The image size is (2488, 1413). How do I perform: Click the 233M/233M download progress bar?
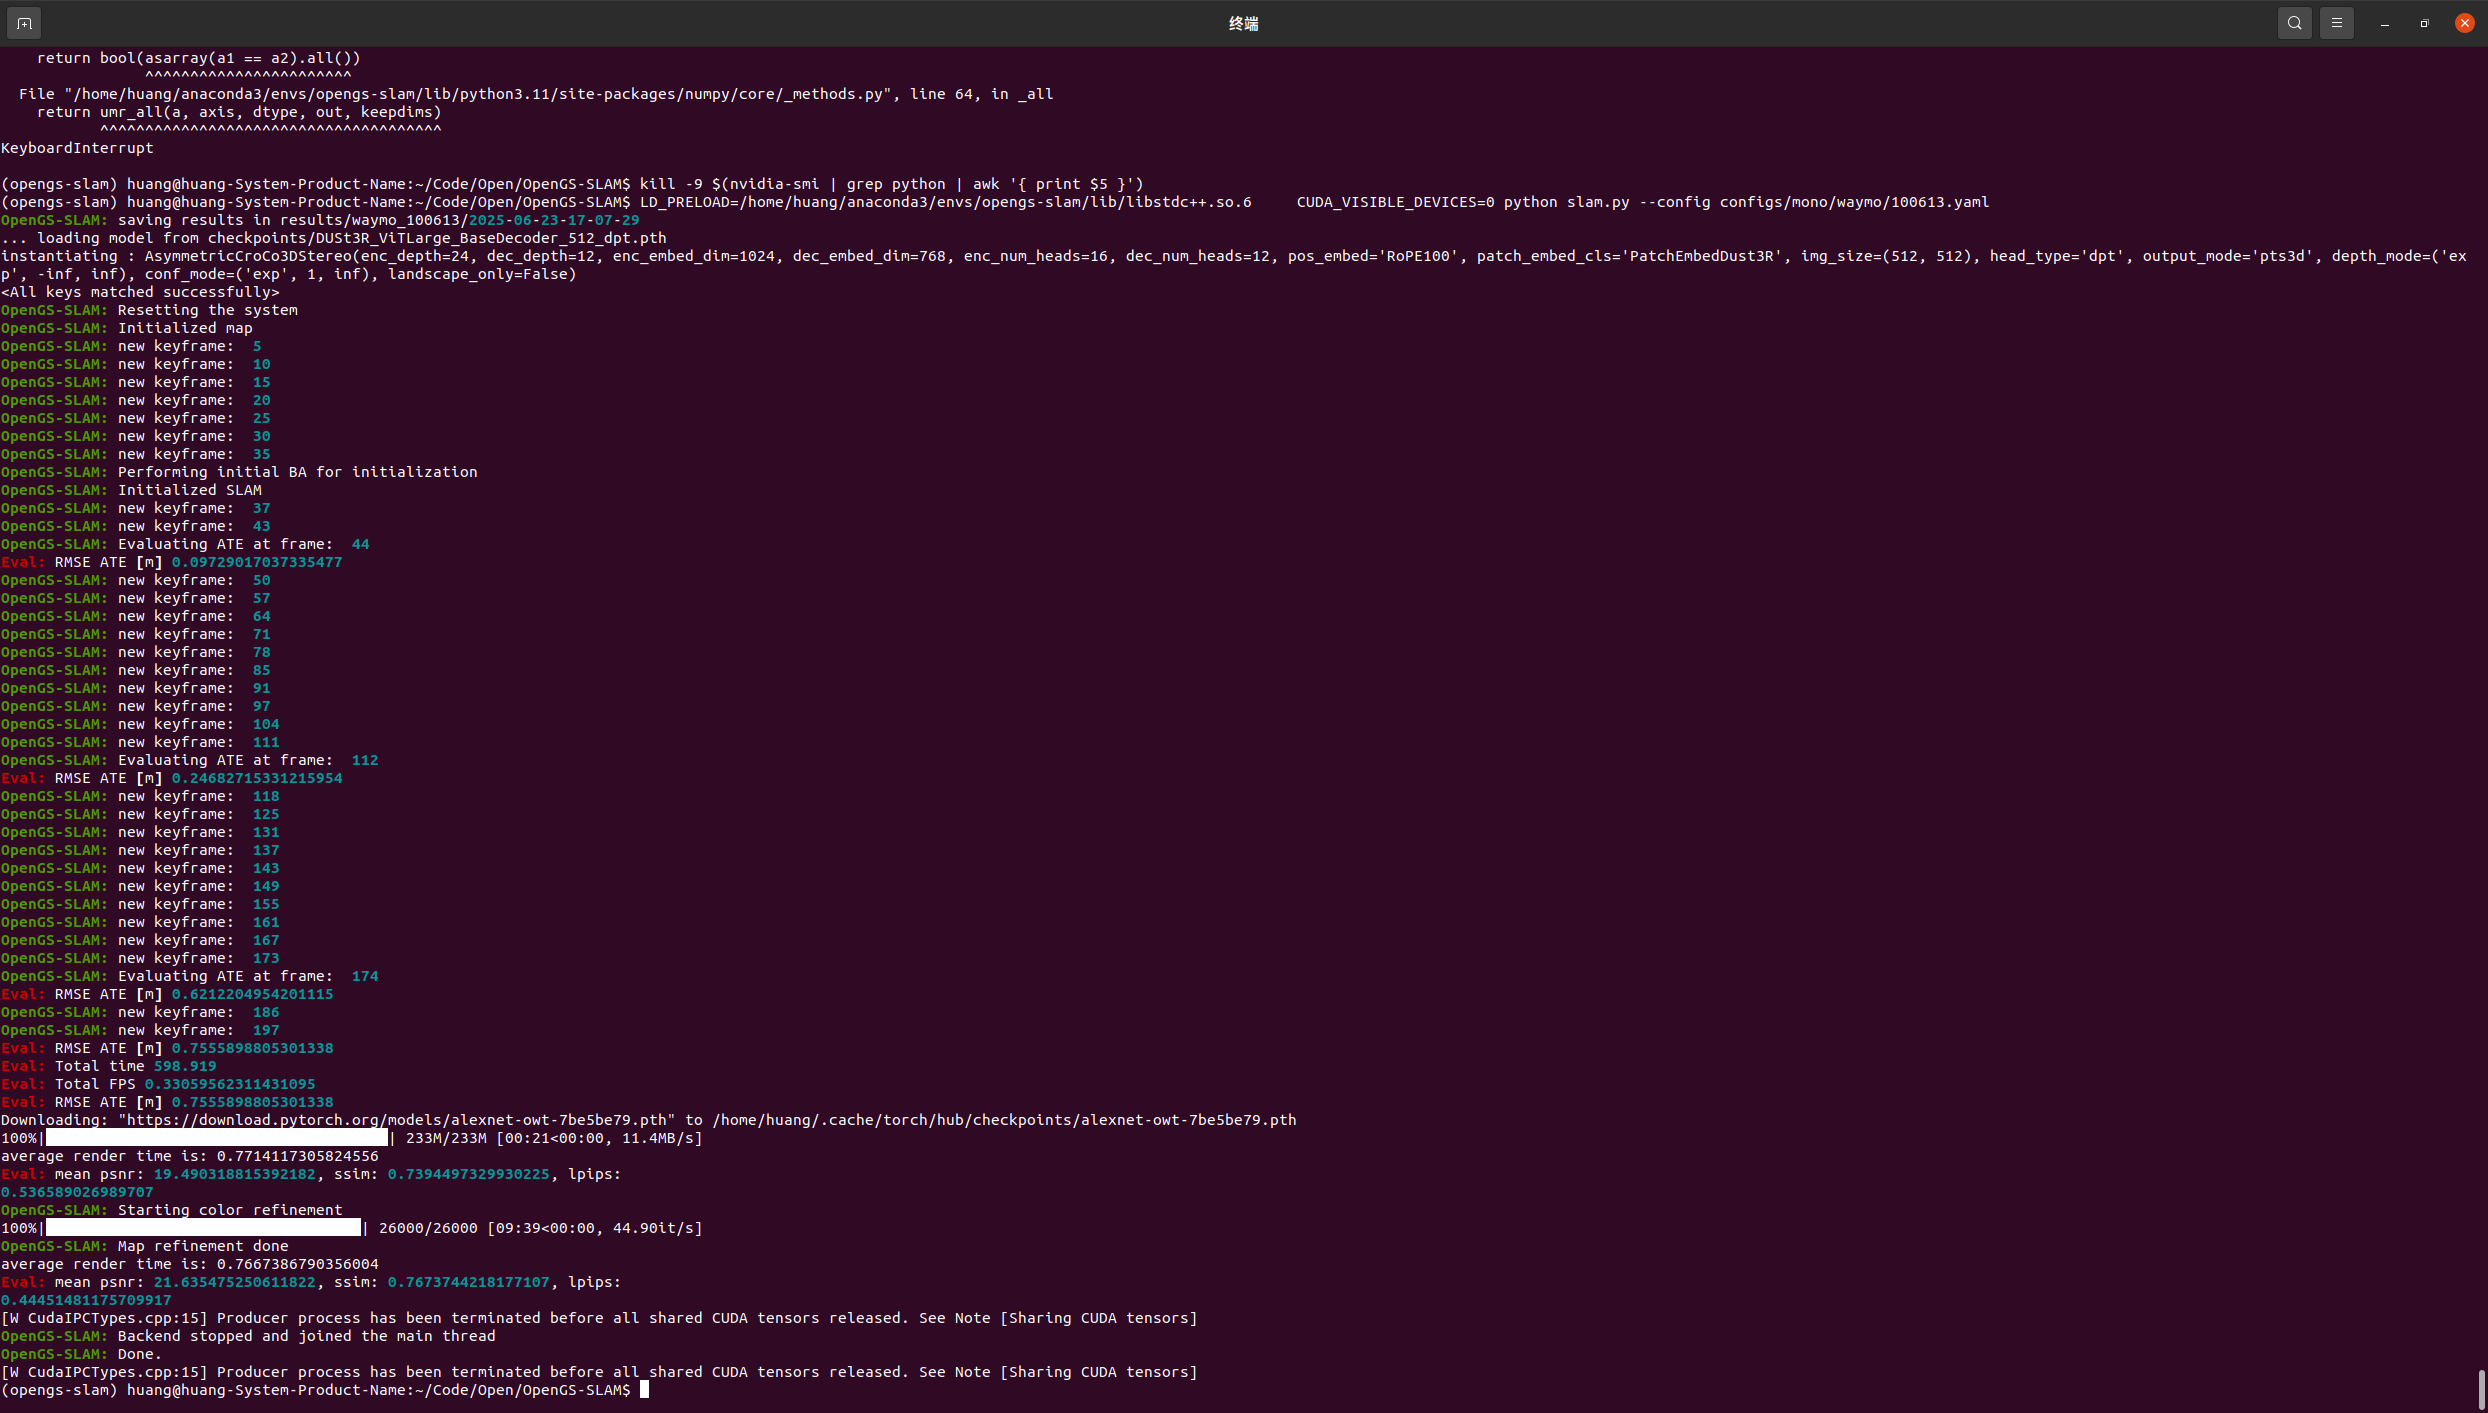(x=217, y=1138)
